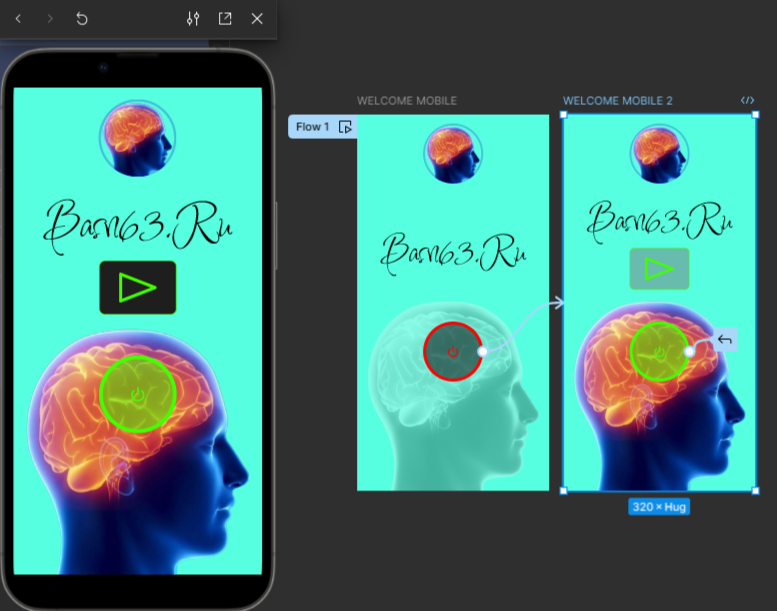The width and height of the screenshot is (777, 611).
Task: Close the inline preview panel
Action: coord(257,19)
